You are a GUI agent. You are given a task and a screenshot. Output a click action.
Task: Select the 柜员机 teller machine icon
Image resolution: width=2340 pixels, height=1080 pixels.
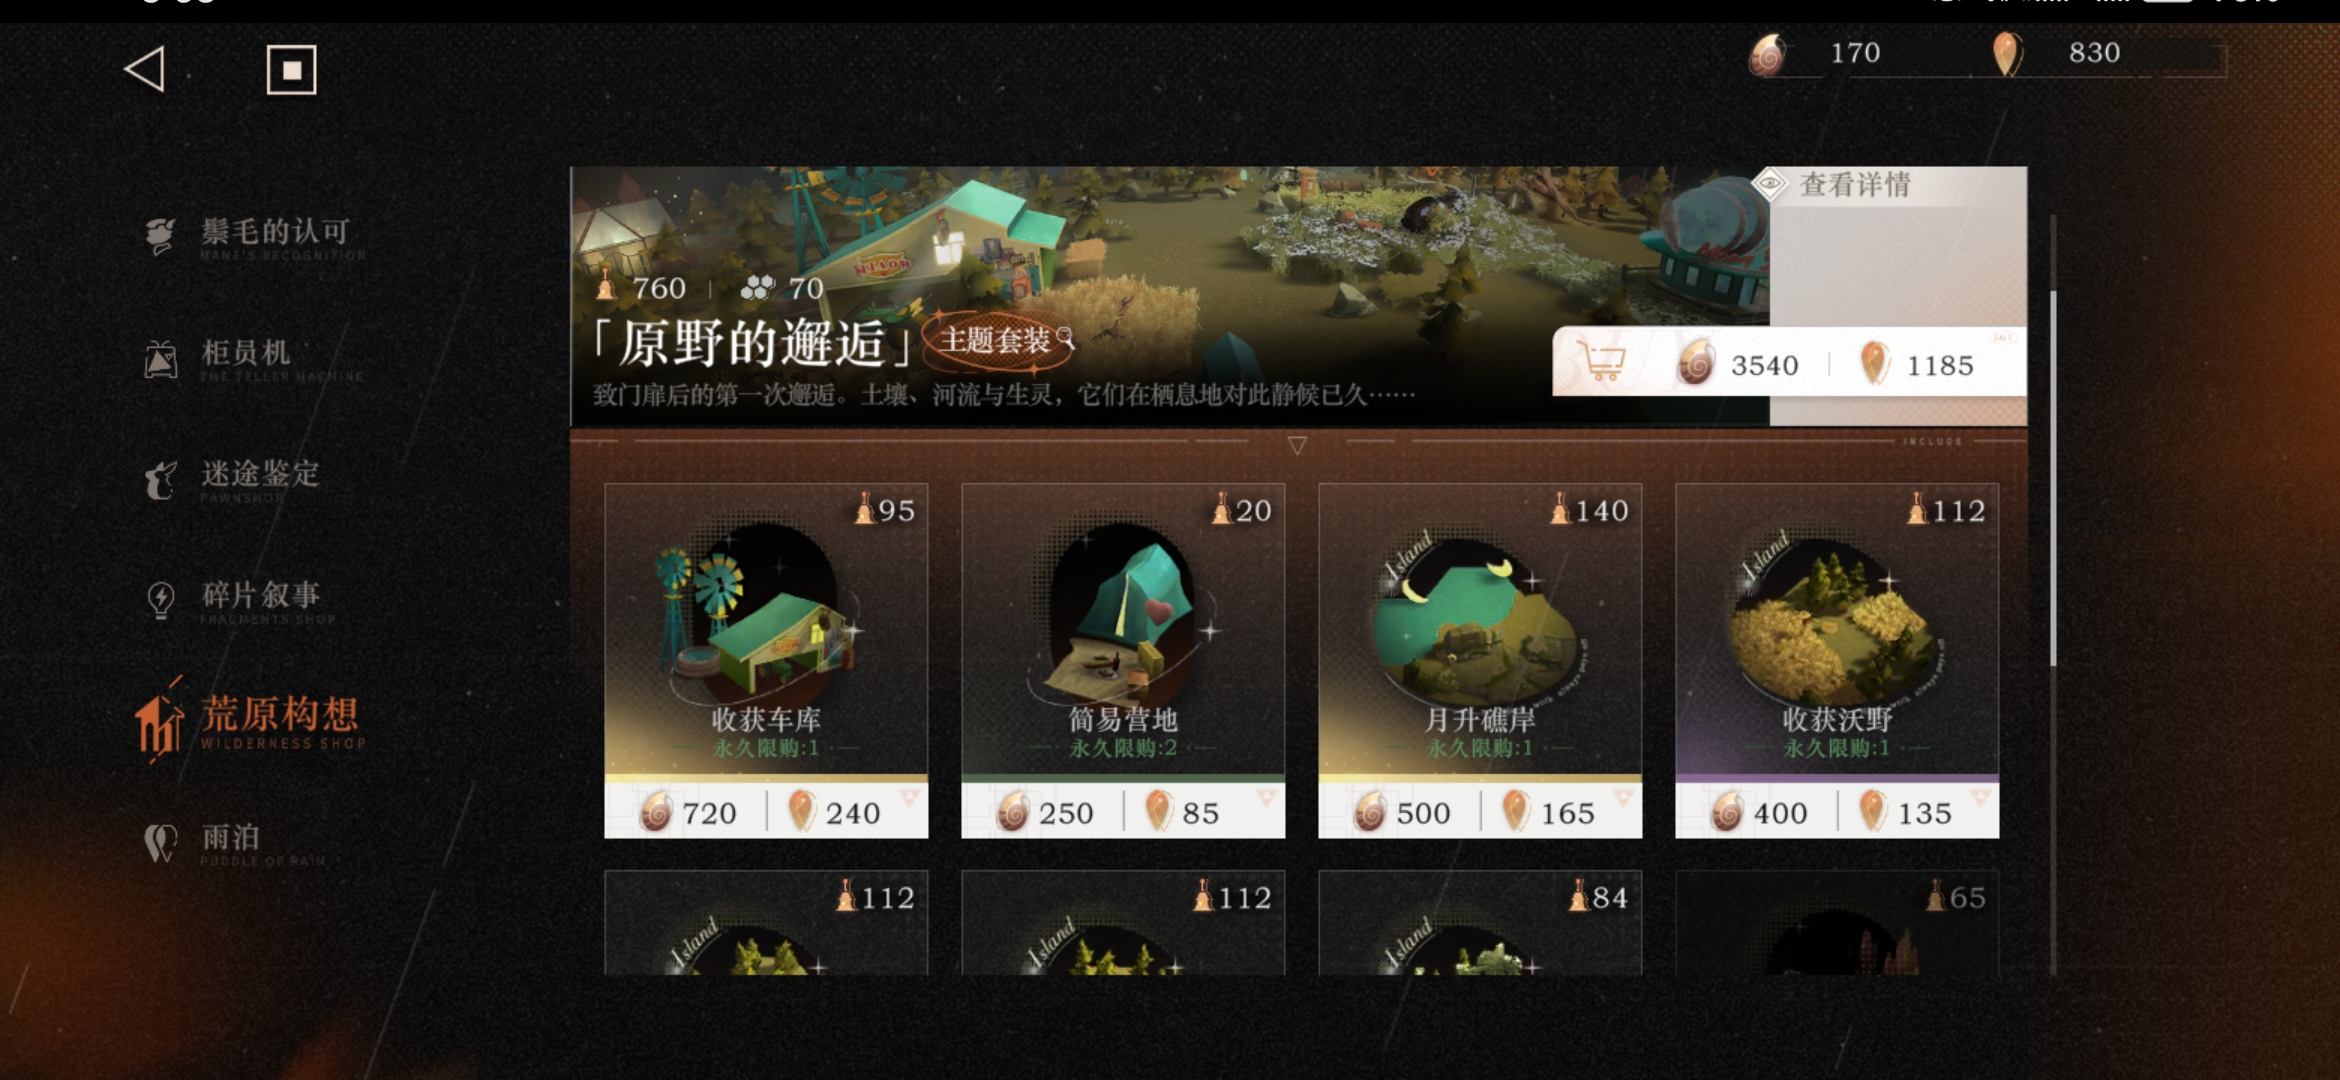160,358
